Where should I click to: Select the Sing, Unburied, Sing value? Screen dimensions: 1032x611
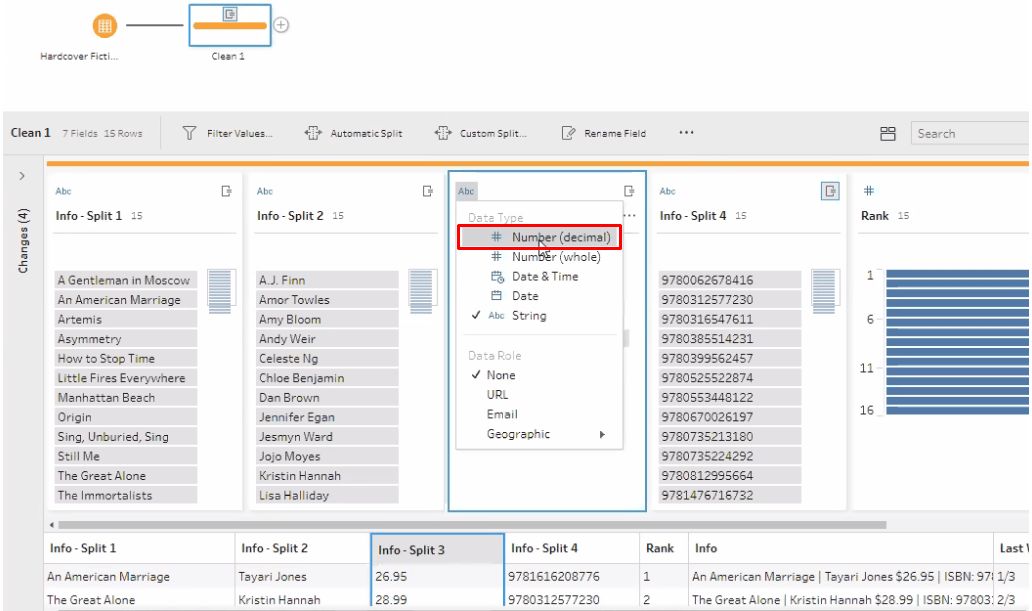point(126,437)
